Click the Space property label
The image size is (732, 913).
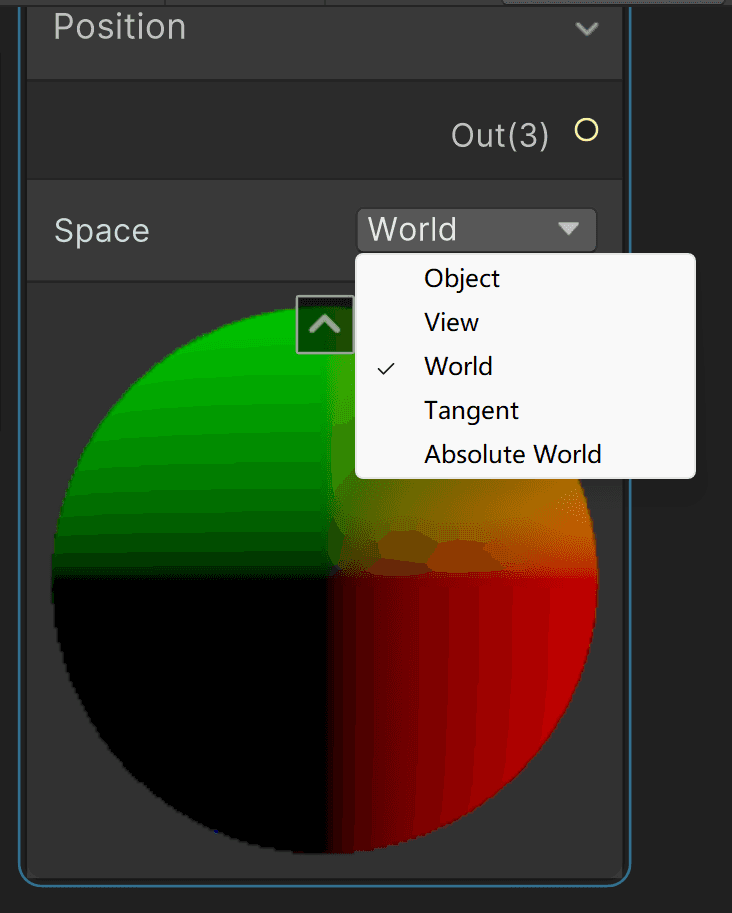click(102, 231)
